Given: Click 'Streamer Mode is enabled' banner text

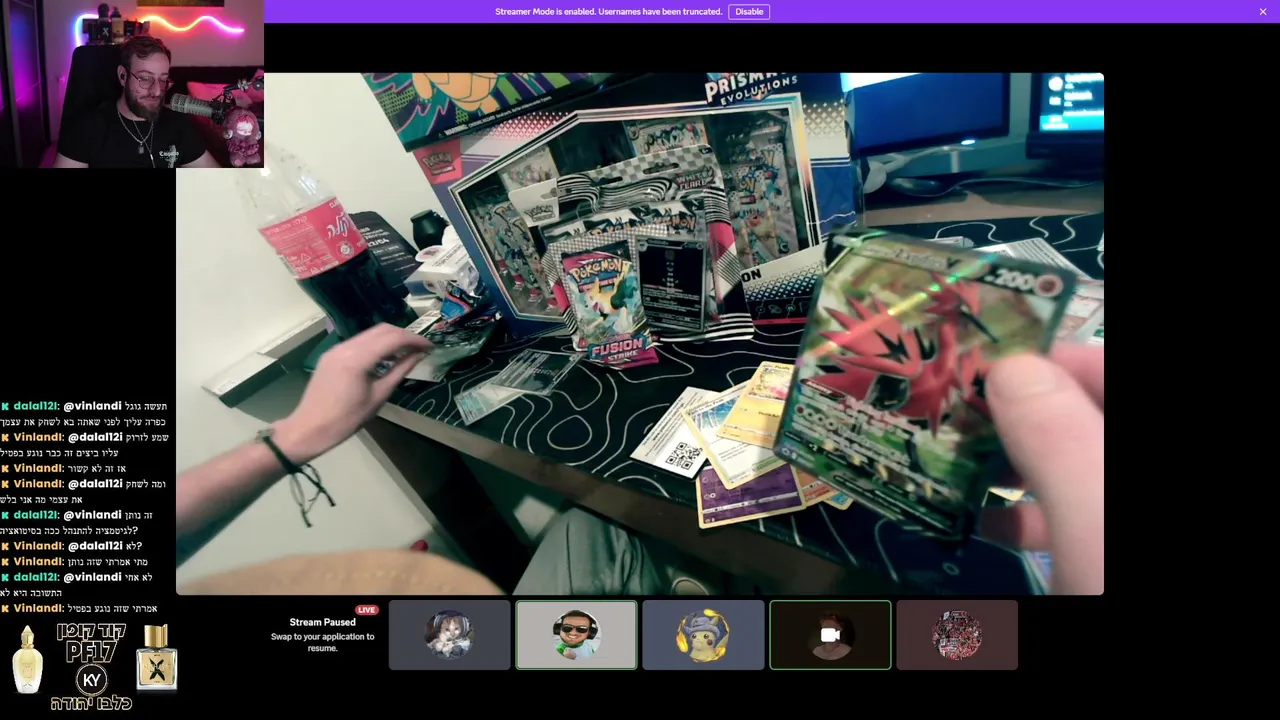Looking at the screenshot, I should coord(608,12).
